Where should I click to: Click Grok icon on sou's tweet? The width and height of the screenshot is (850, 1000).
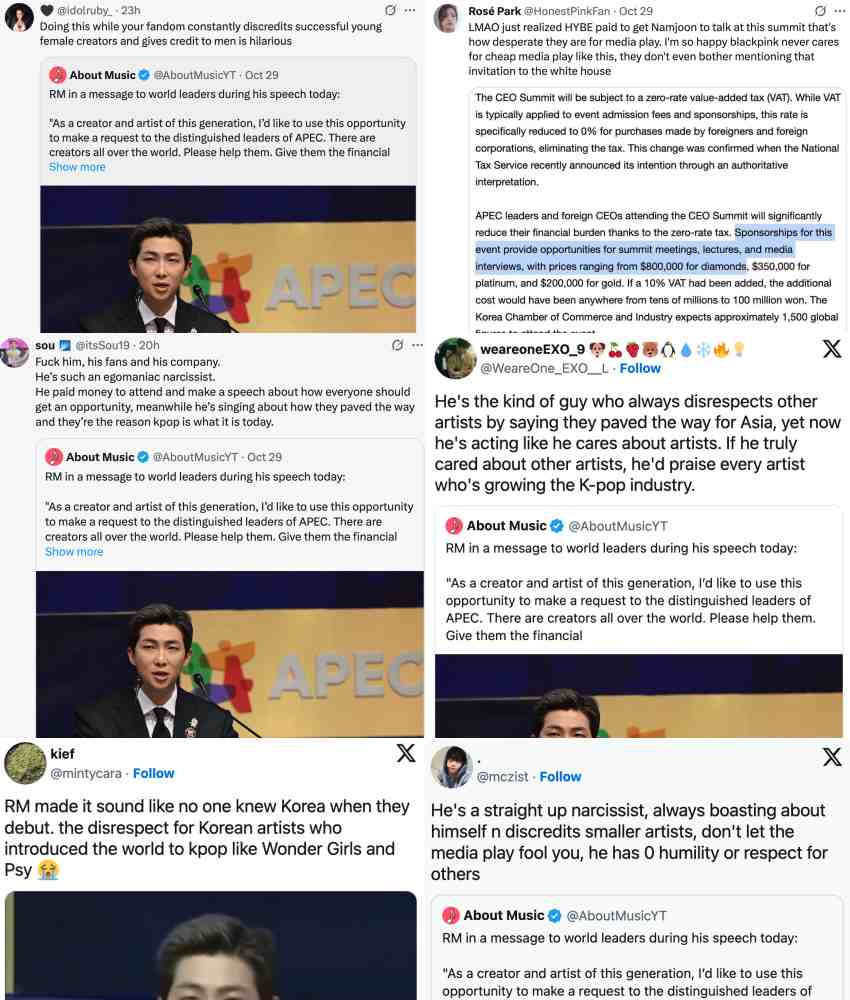point(397,345)
